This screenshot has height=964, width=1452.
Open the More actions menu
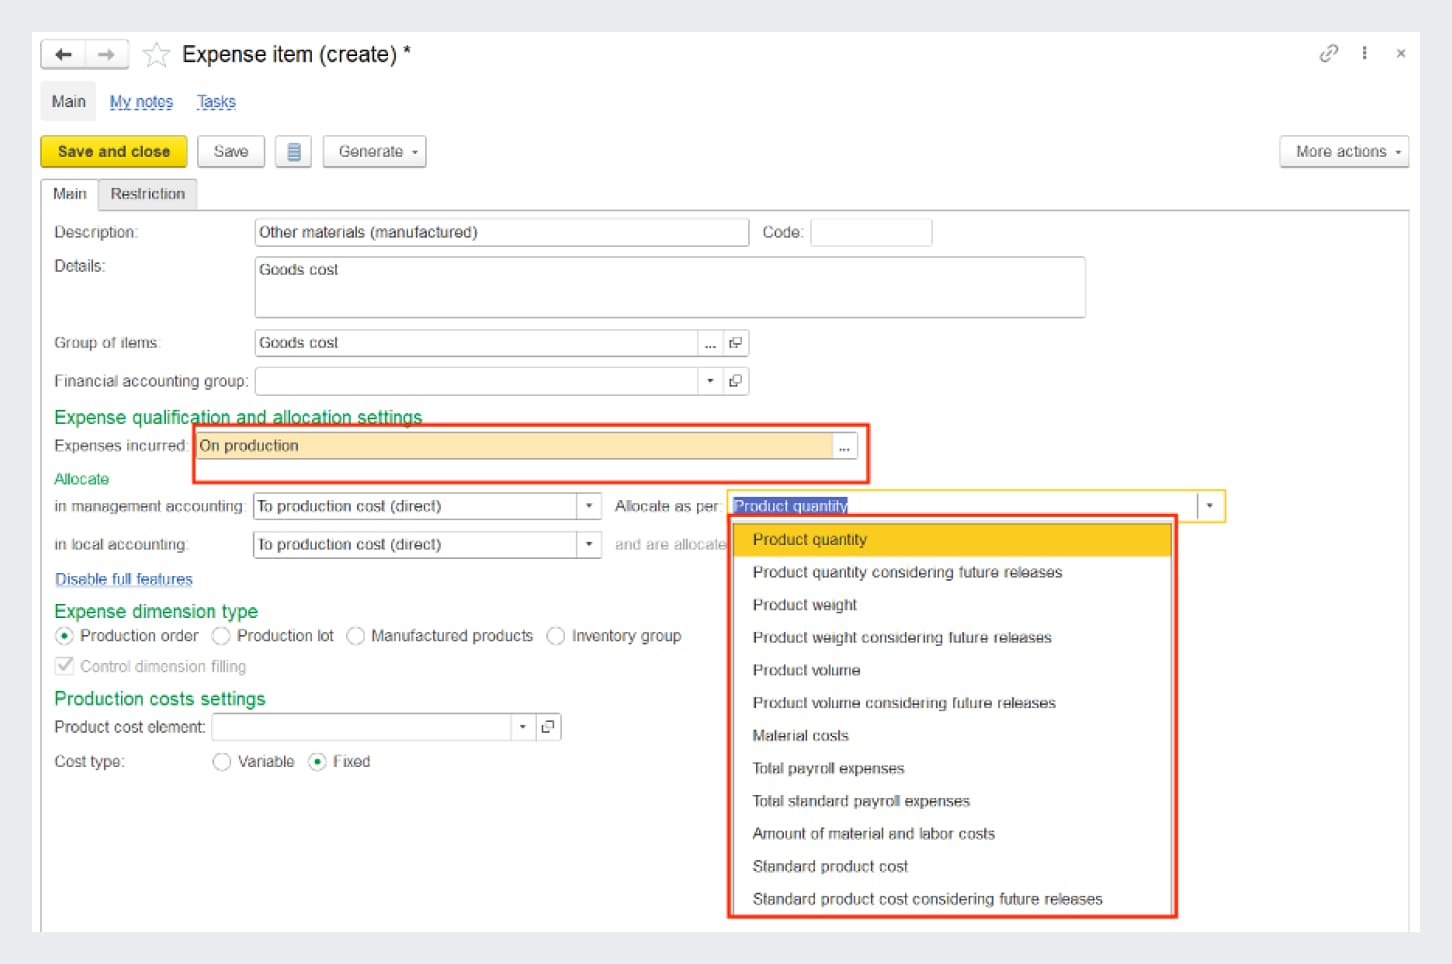(1343, 152)
